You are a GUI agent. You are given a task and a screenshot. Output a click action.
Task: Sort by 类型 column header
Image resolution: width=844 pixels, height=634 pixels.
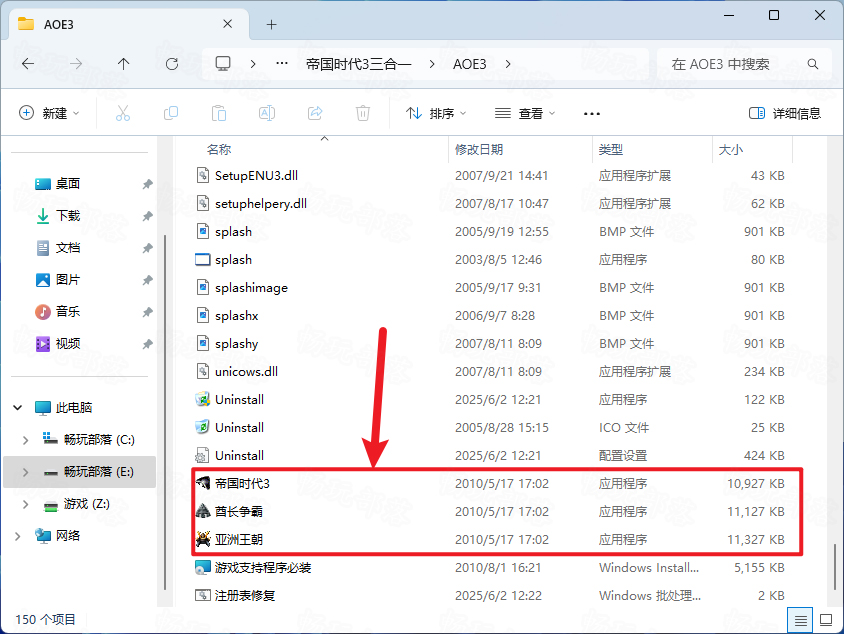(611, 149)
